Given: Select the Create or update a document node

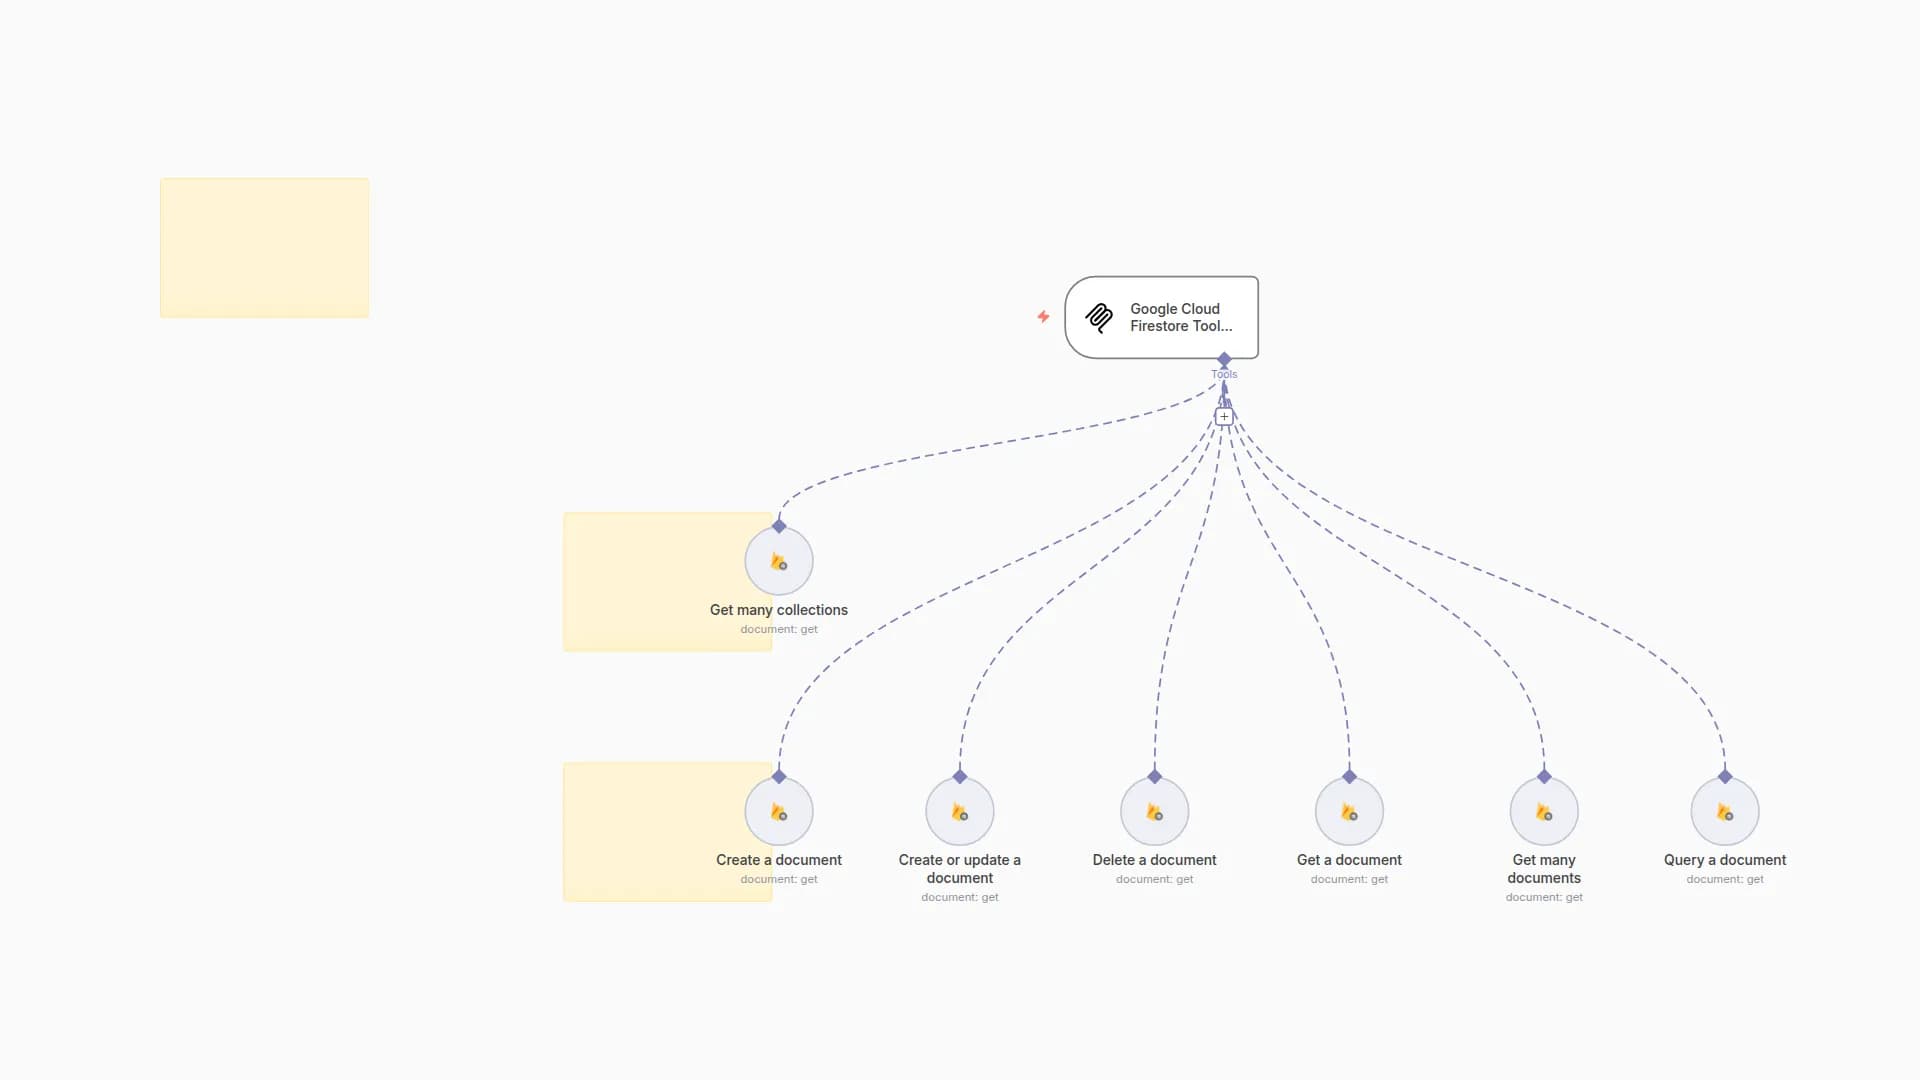Looking at the screenshot, I should tap(960, 812).
